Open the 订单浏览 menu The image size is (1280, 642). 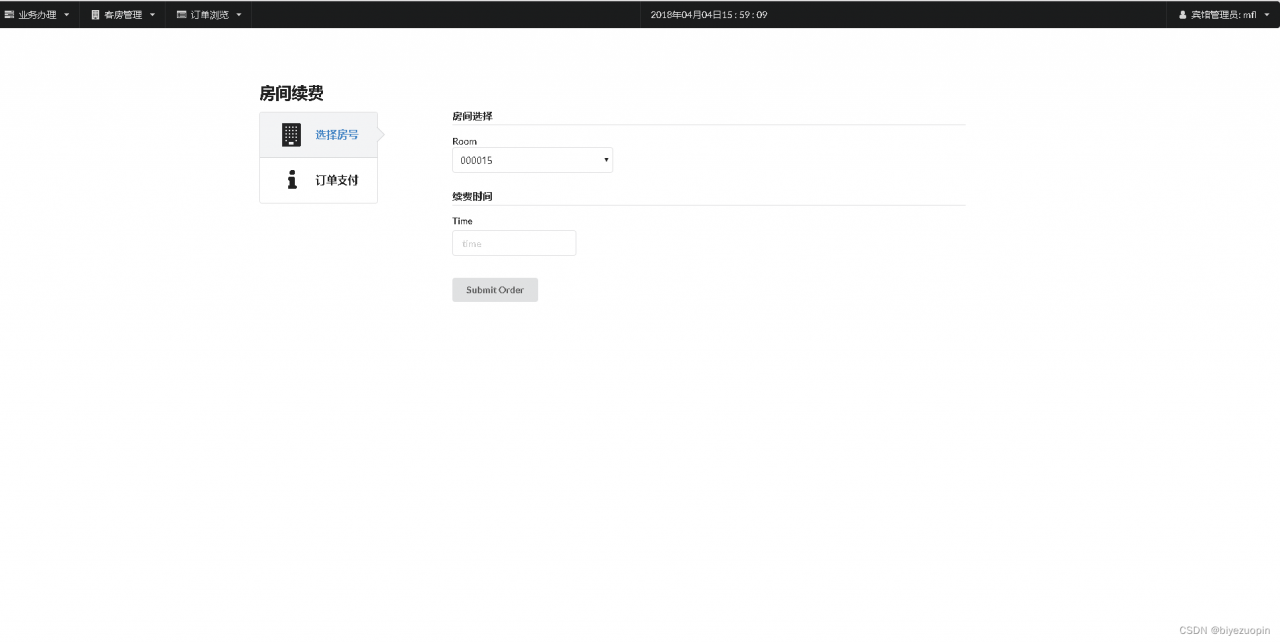208,15
